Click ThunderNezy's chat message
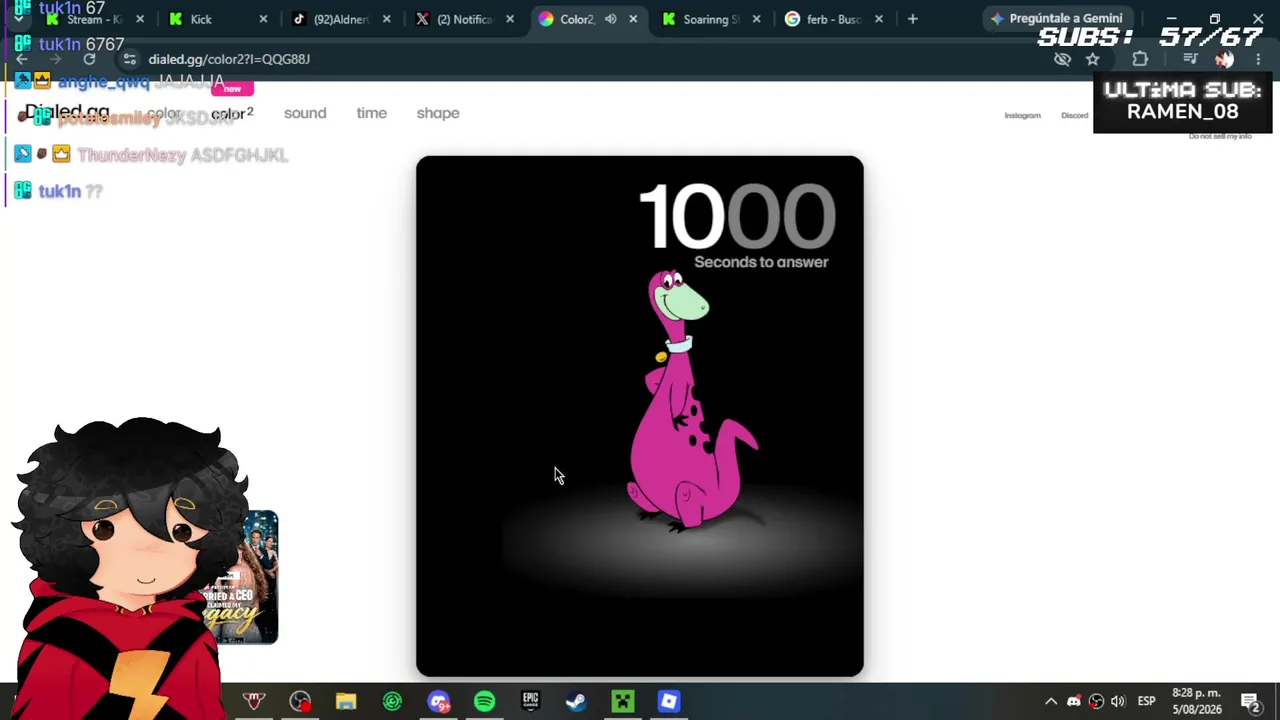 tap(183, 155)
